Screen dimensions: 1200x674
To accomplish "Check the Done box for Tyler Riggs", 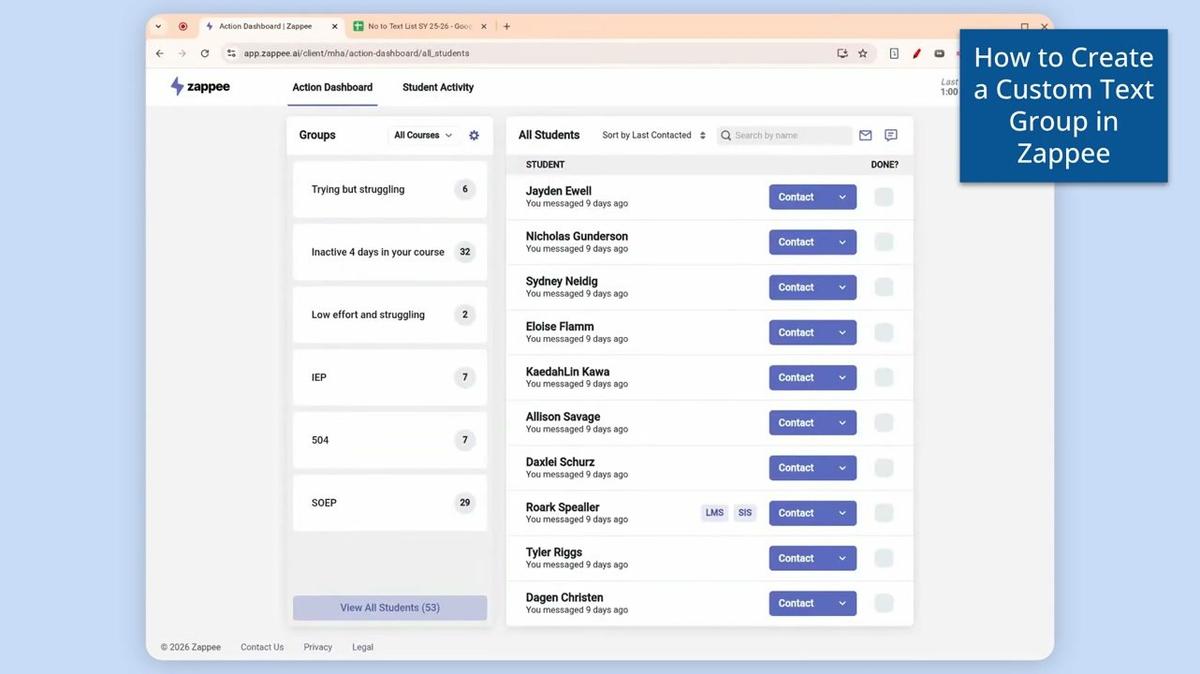I will [x=884, y=558].
